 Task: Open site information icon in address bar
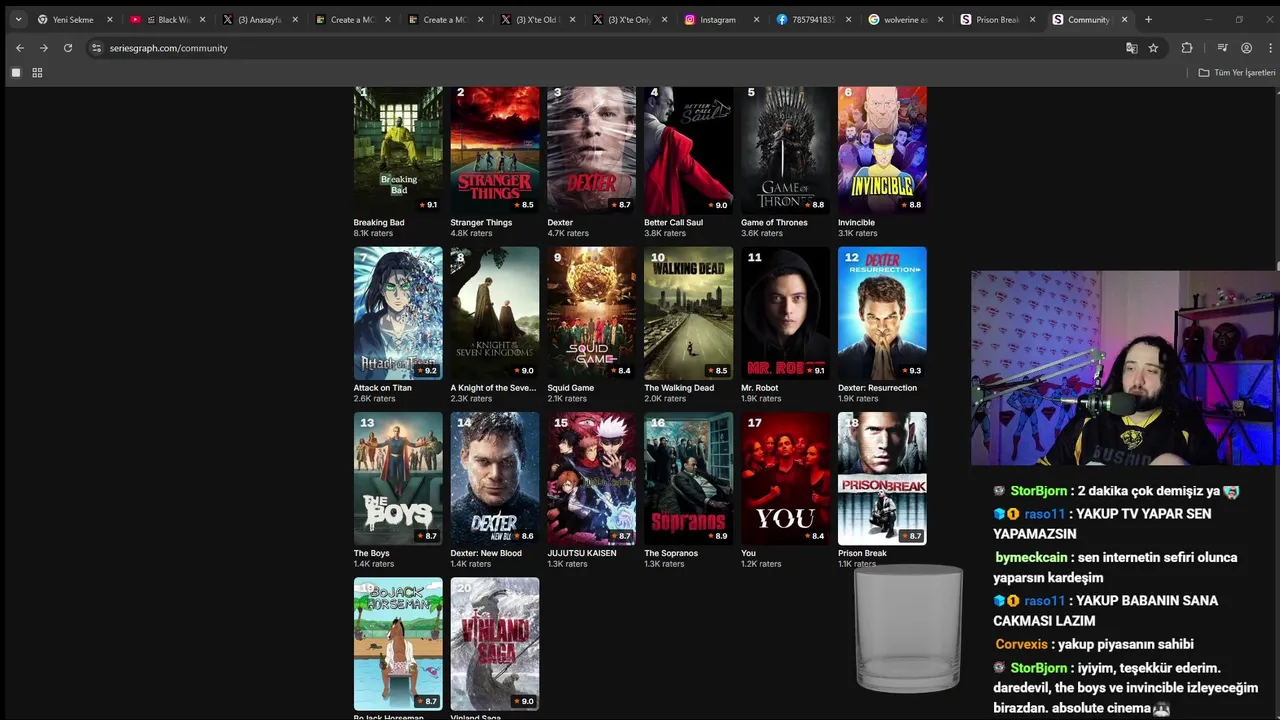click(96, 48)
